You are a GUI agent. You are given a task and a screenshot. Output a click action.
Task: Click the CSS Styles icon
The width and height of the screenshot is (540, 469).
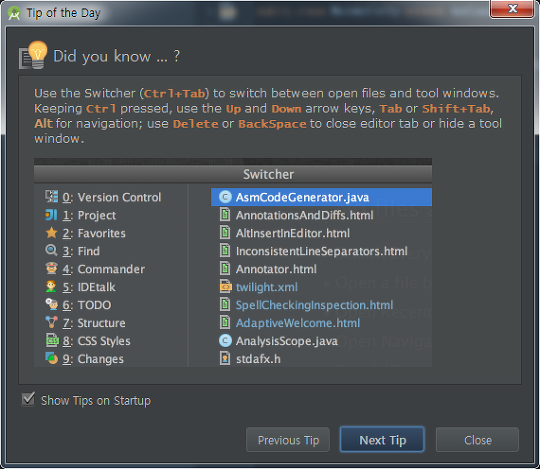click(52, 340)
